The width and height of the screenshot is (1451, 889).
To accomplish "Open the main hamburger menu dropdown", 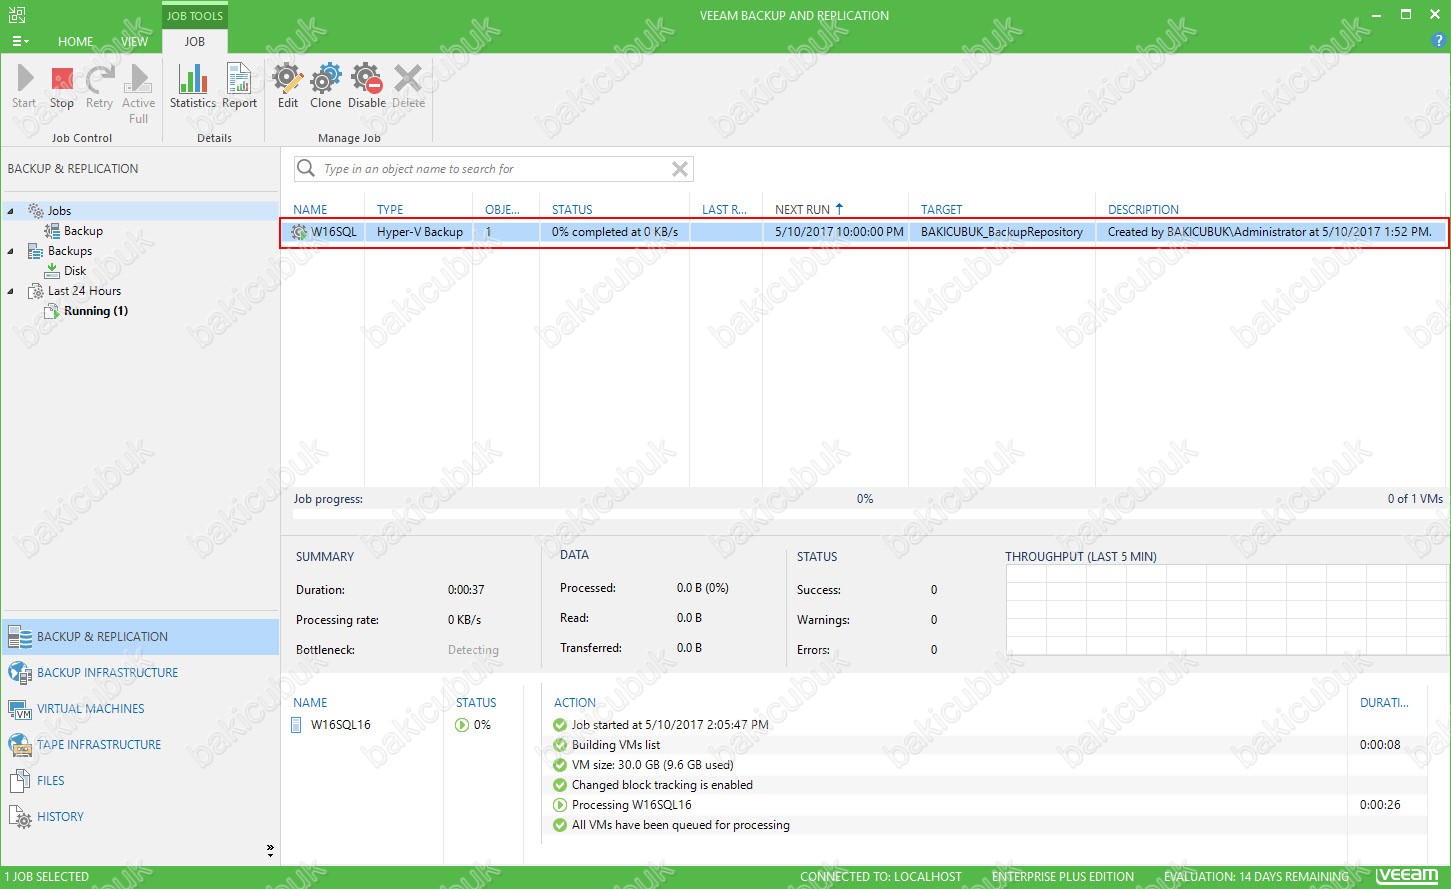I will click(20, 42).
